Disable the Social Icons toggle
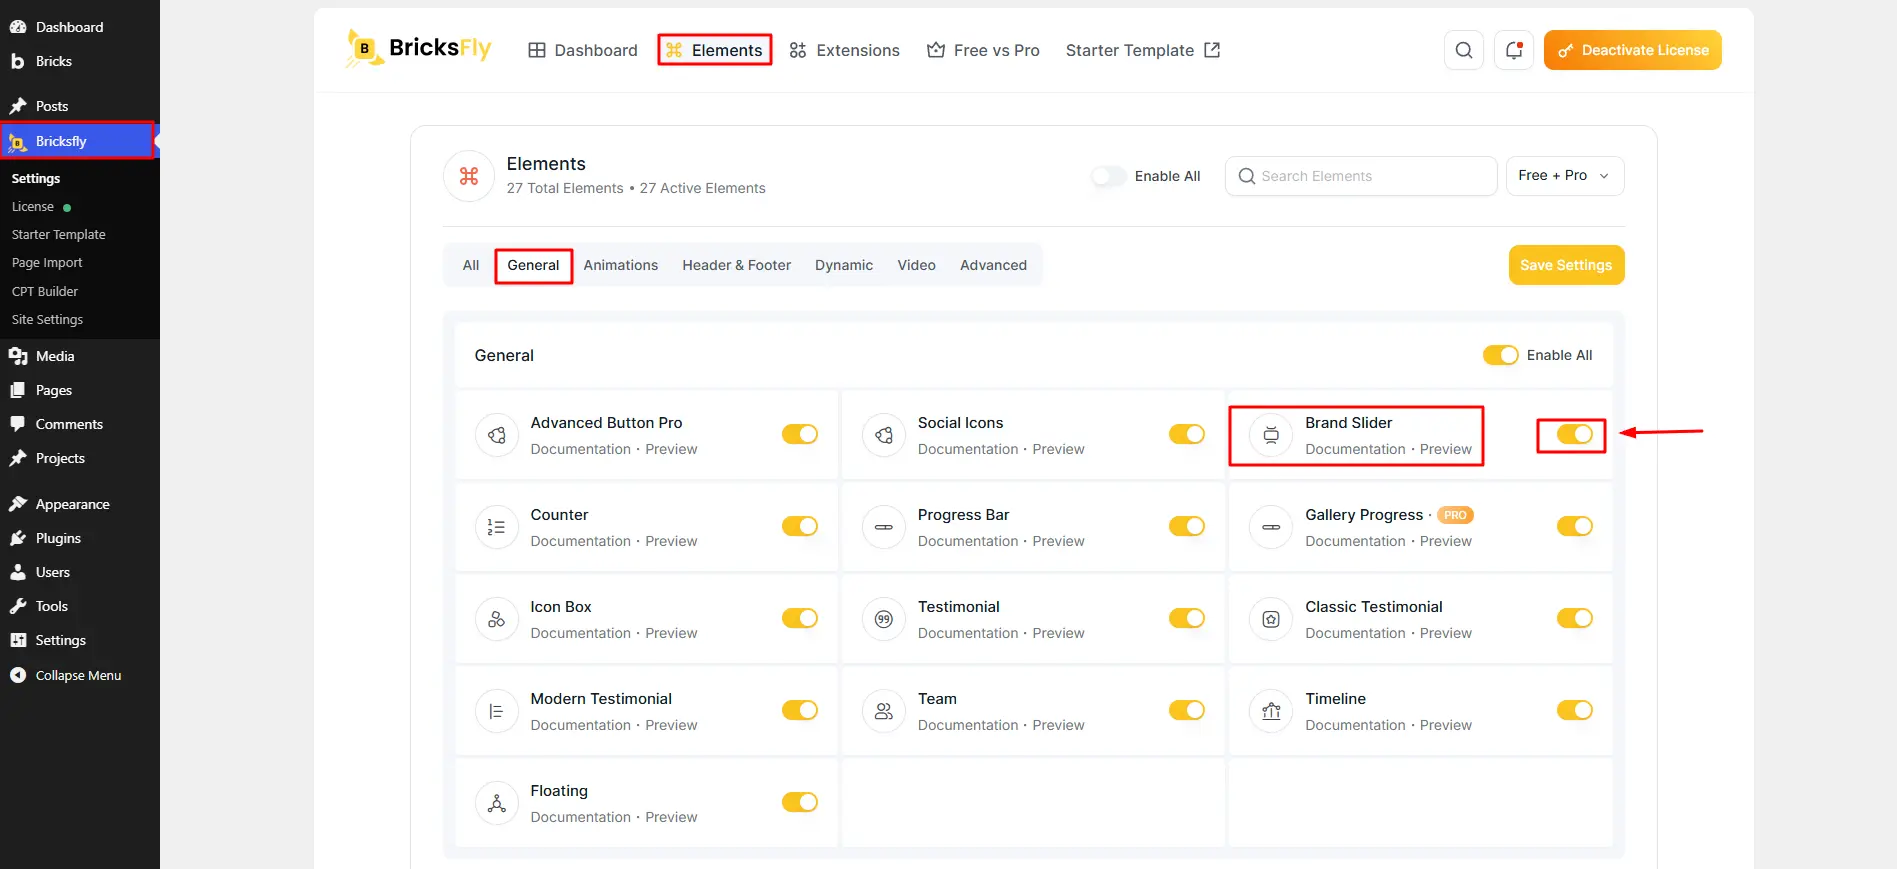1897x869 pixels. (x=1187, y=434)
